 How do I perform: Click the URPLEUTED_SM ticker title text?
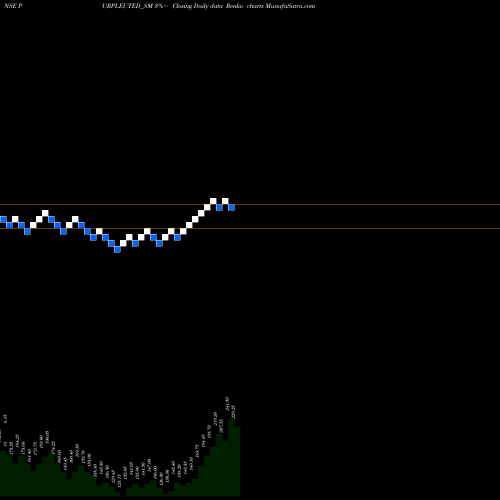[127, 6]
